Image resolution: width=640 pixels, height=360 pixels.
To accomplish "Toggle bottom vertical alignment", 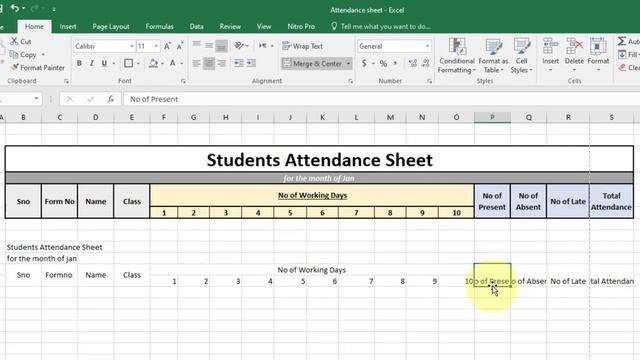I will point(222,46).
